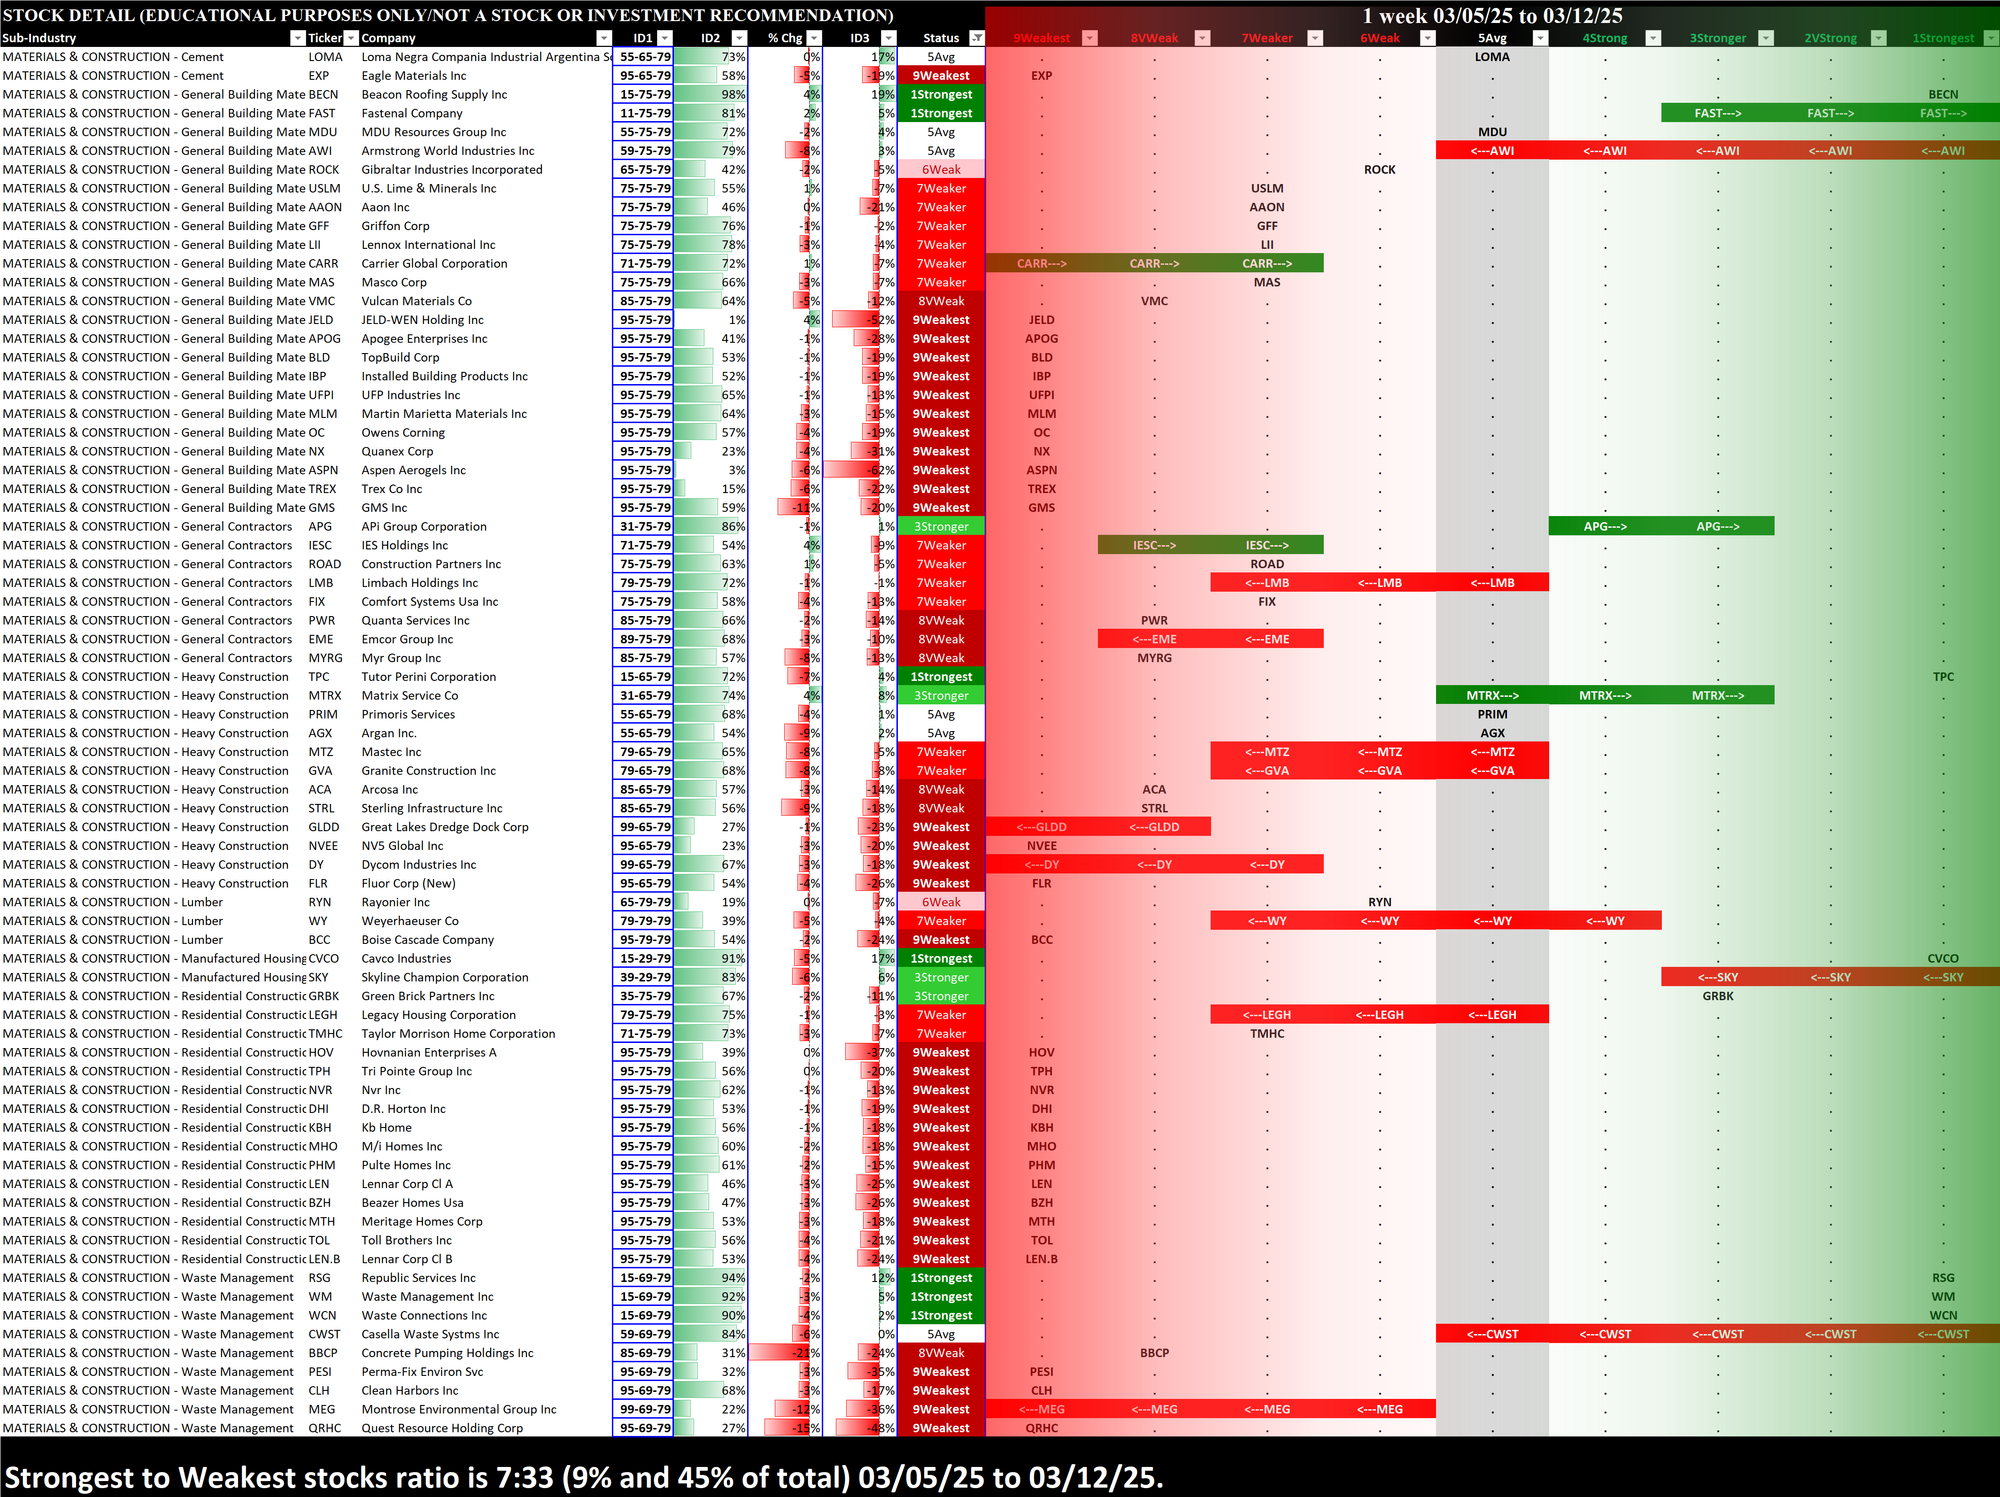Click the red <---CWST cell under 5Avg

[1492, 1334]
